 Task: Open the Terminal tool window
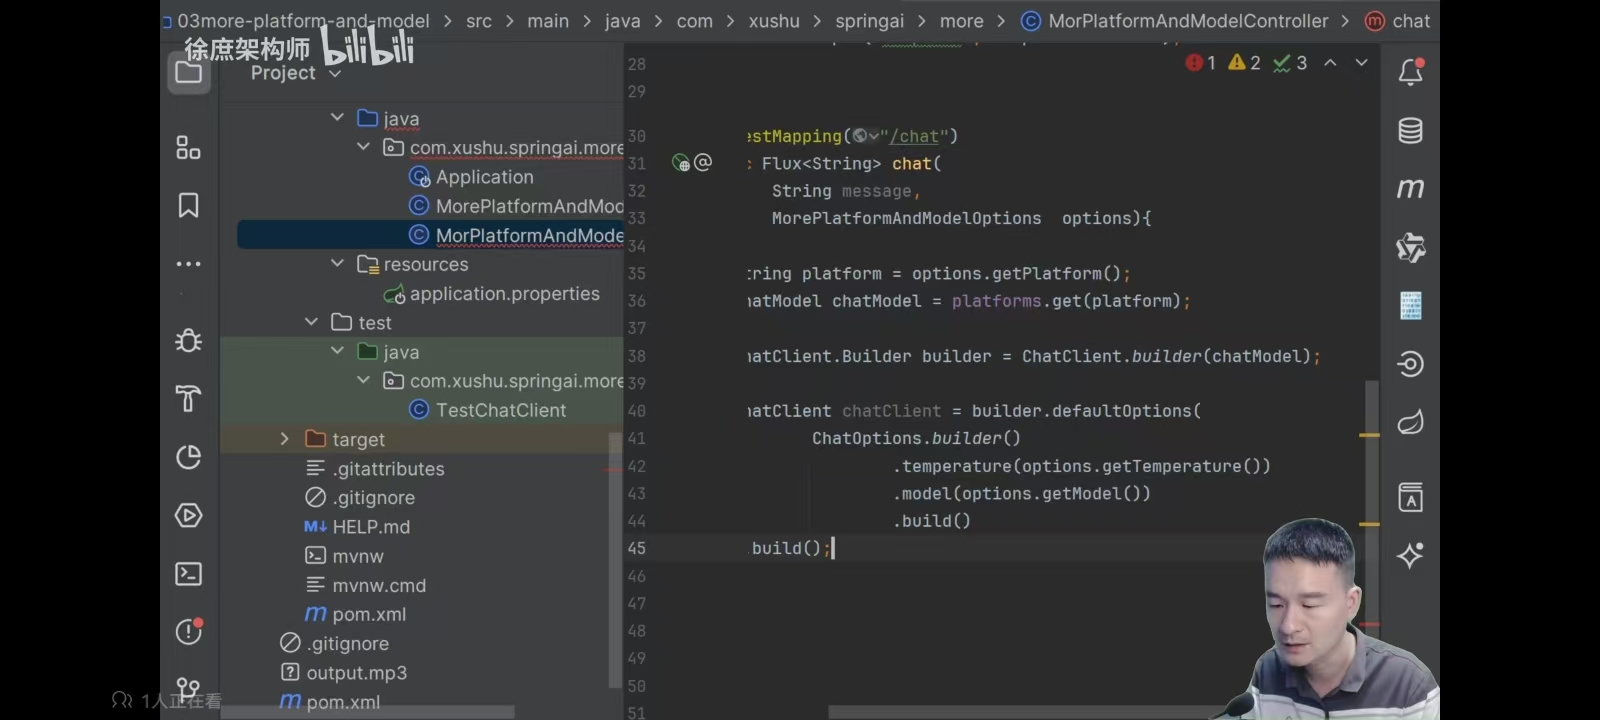click(188, 574)
